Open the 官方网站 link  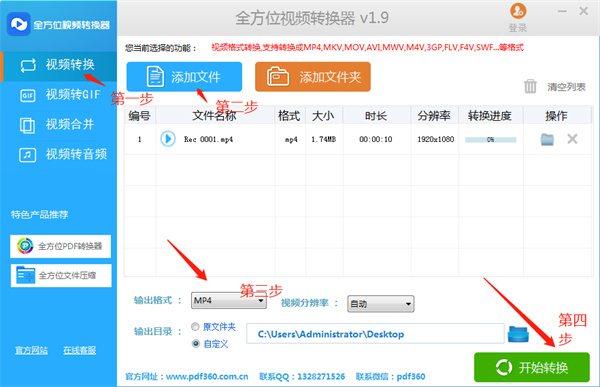[31, 350]
